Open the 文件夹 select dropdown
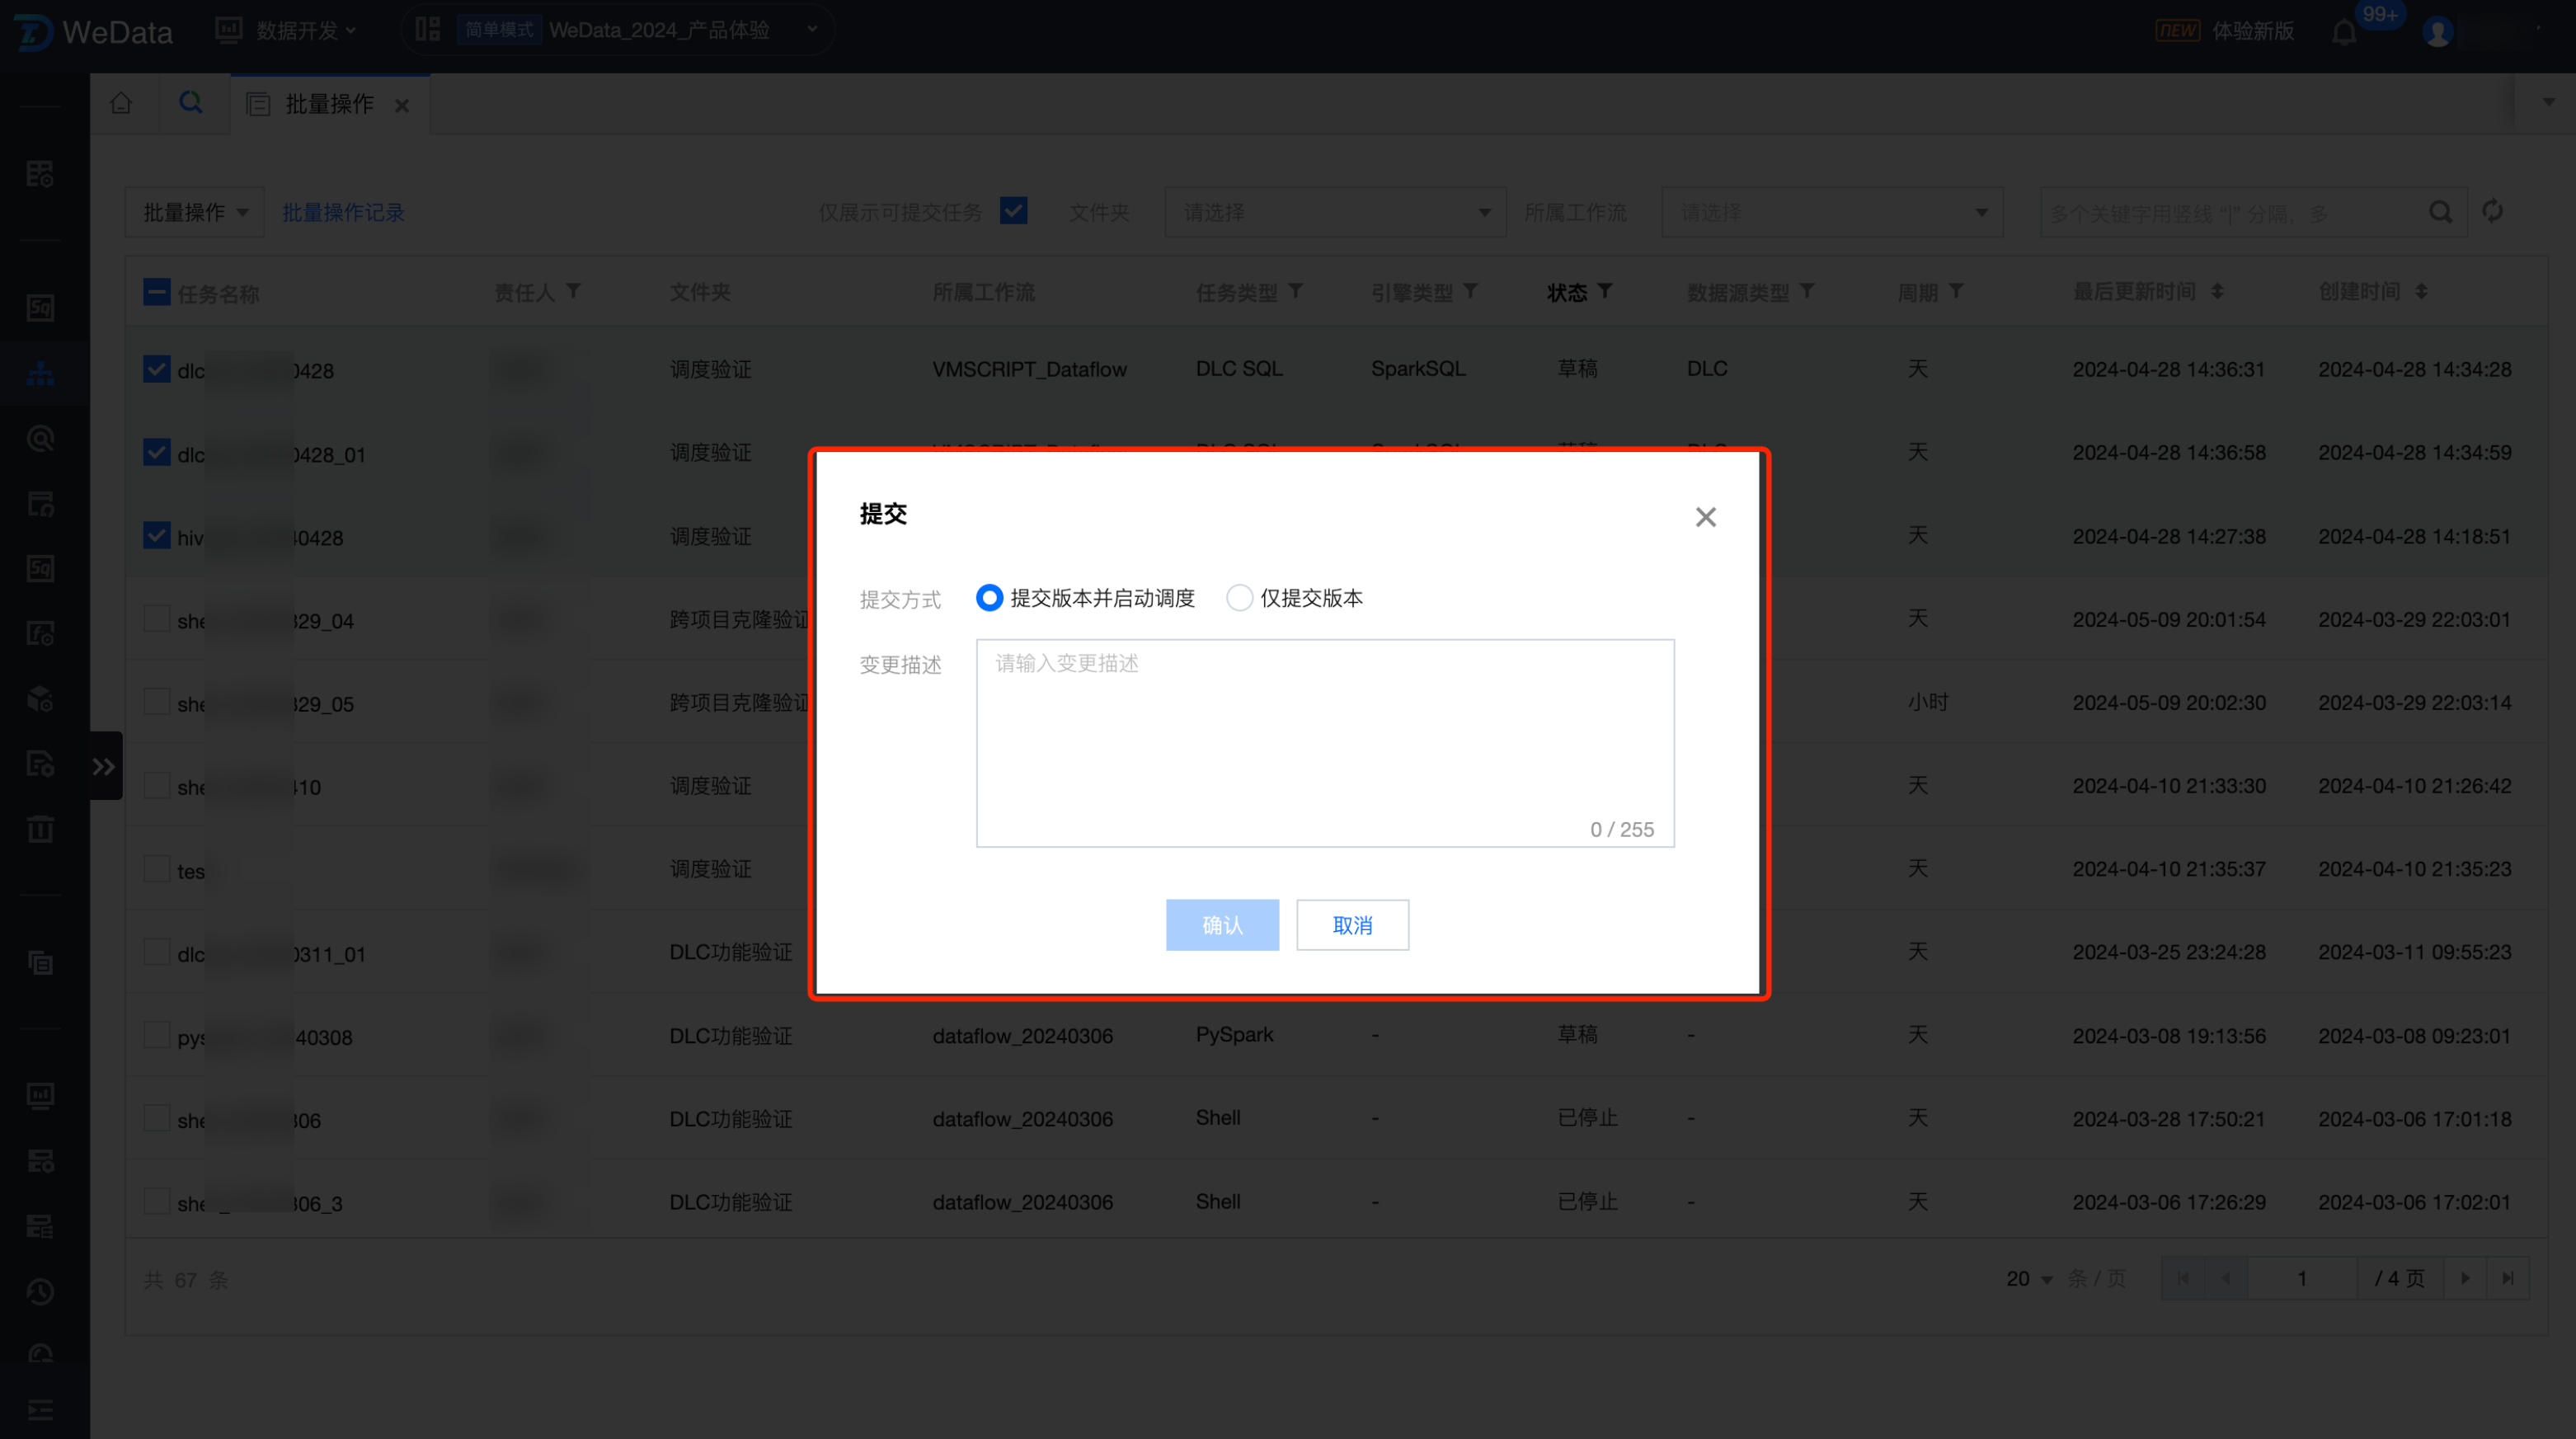The width and height of the screenshot is (2576, 1439). point(1334,212)
